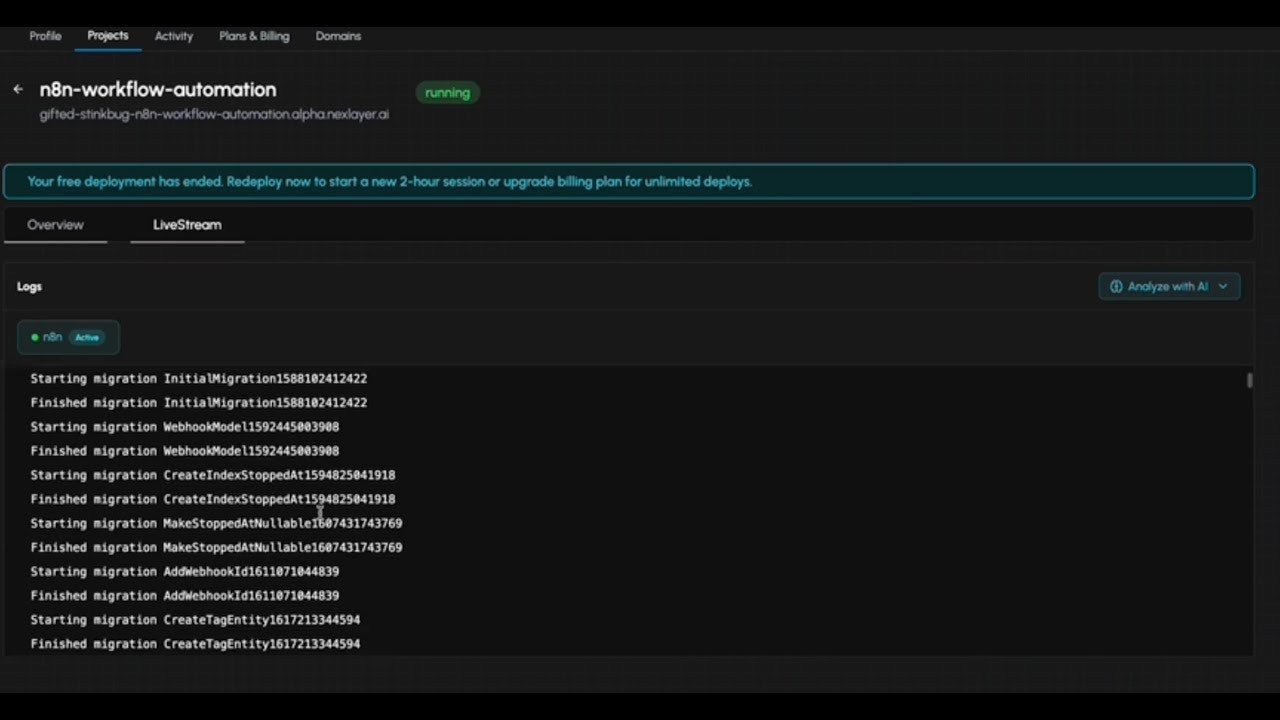Click the logs panel scrollbar
This screenshot has width=1280, height=720.
coord(1248,380)
